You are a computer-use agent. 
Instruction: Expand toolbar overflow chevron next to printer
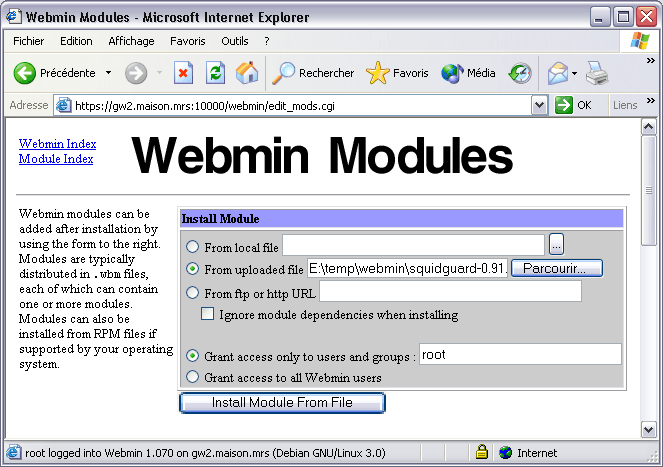pyautogui.click(x=651, y=61)
